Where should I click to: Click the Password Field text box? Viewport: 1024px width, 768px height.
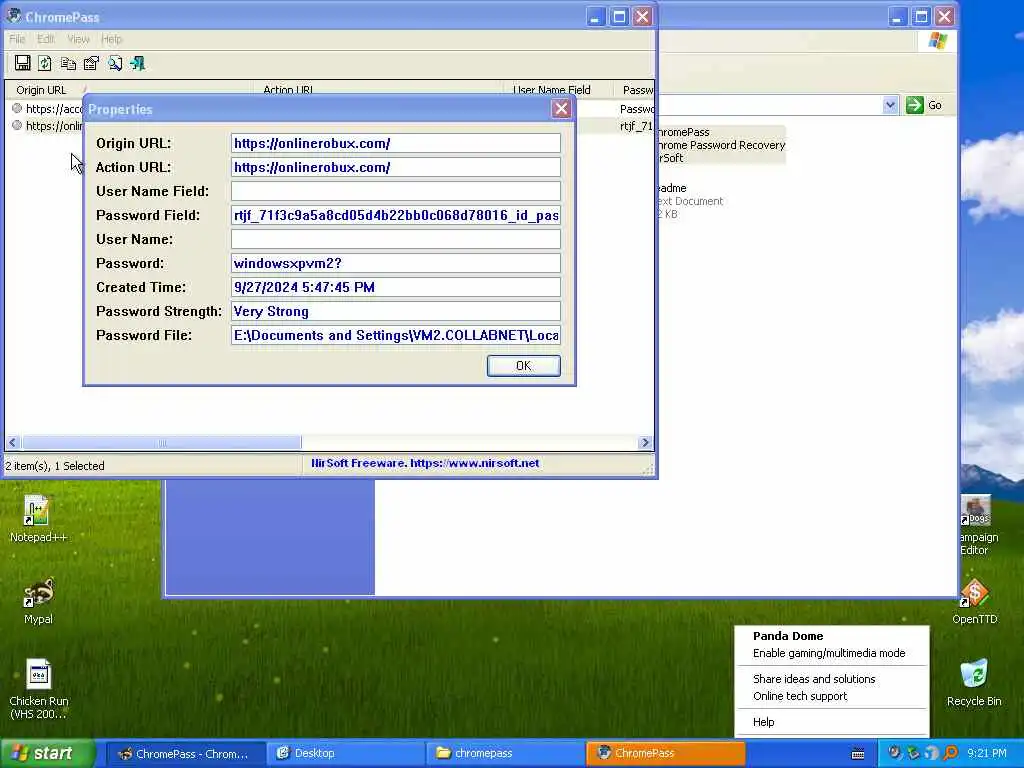[396, 216]
